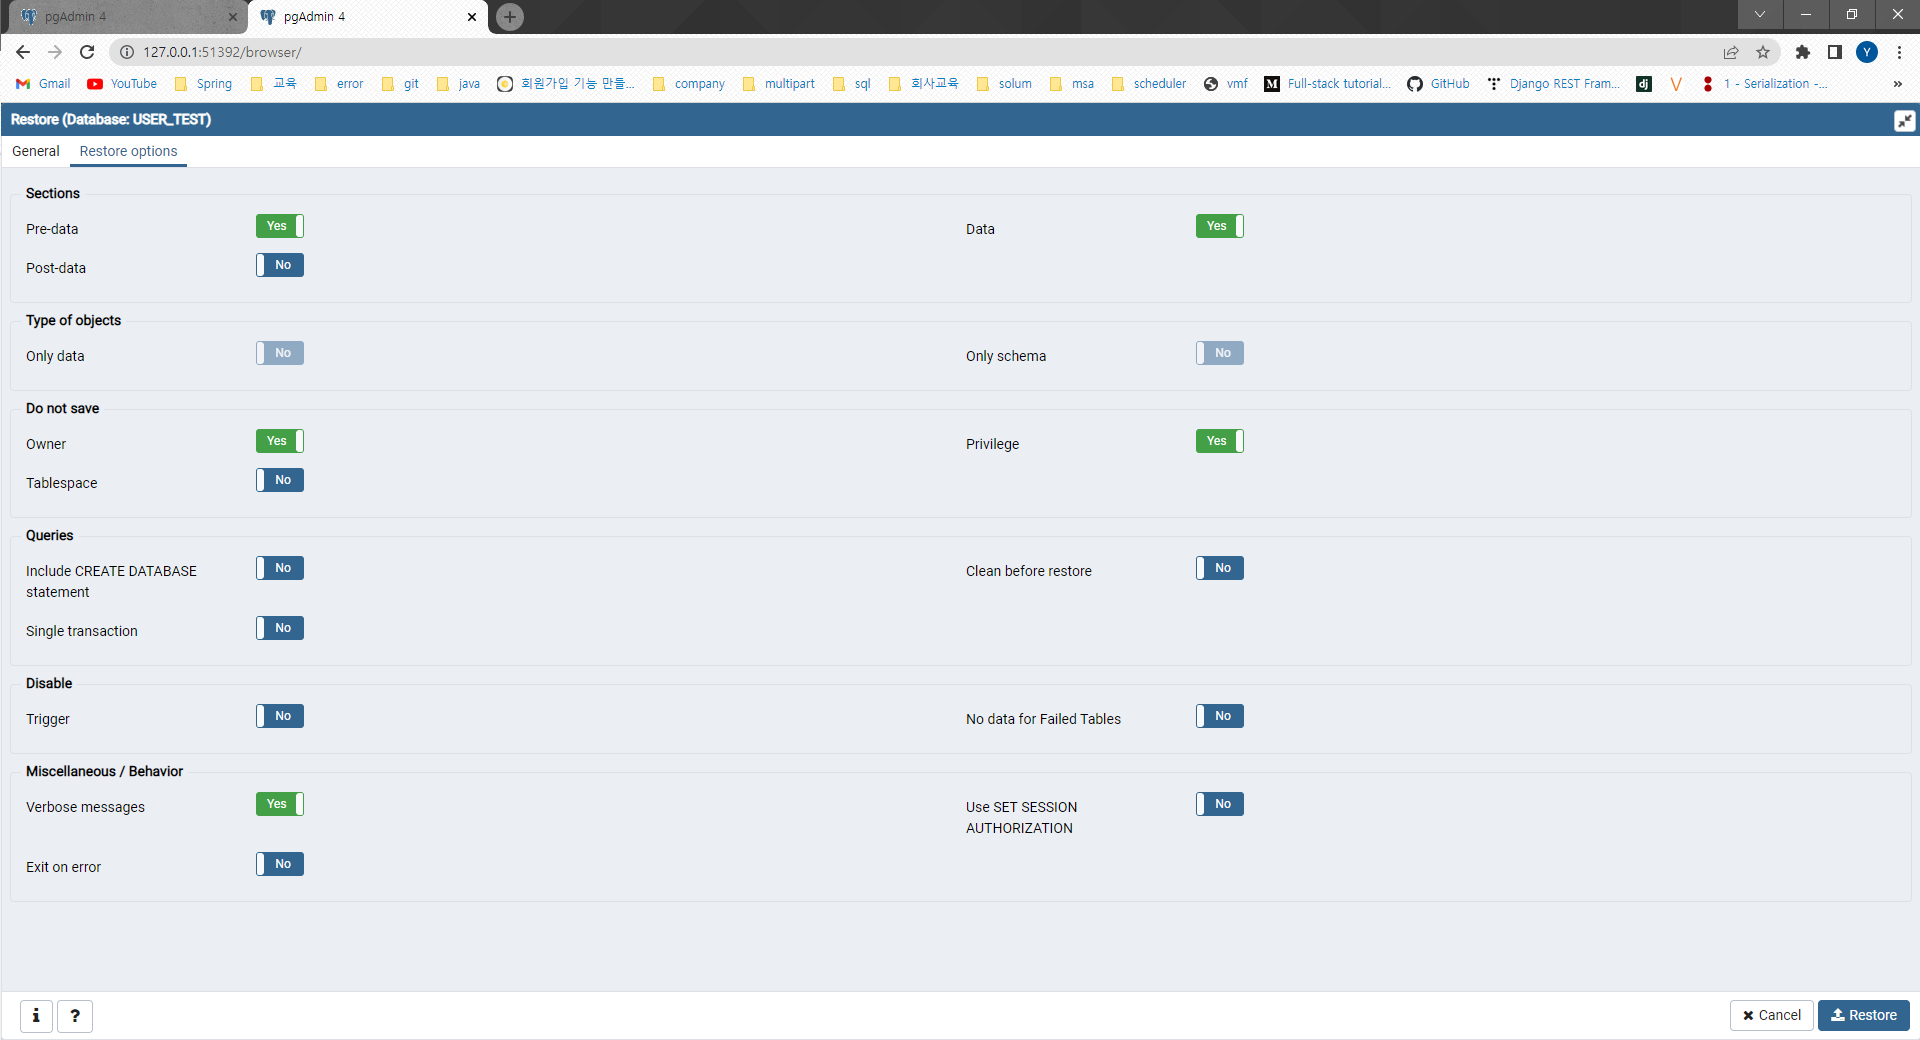Enable Include CREATE DATABASE statement
The width and height of the screenshot is (1920, 1040).
click(280, 568)
